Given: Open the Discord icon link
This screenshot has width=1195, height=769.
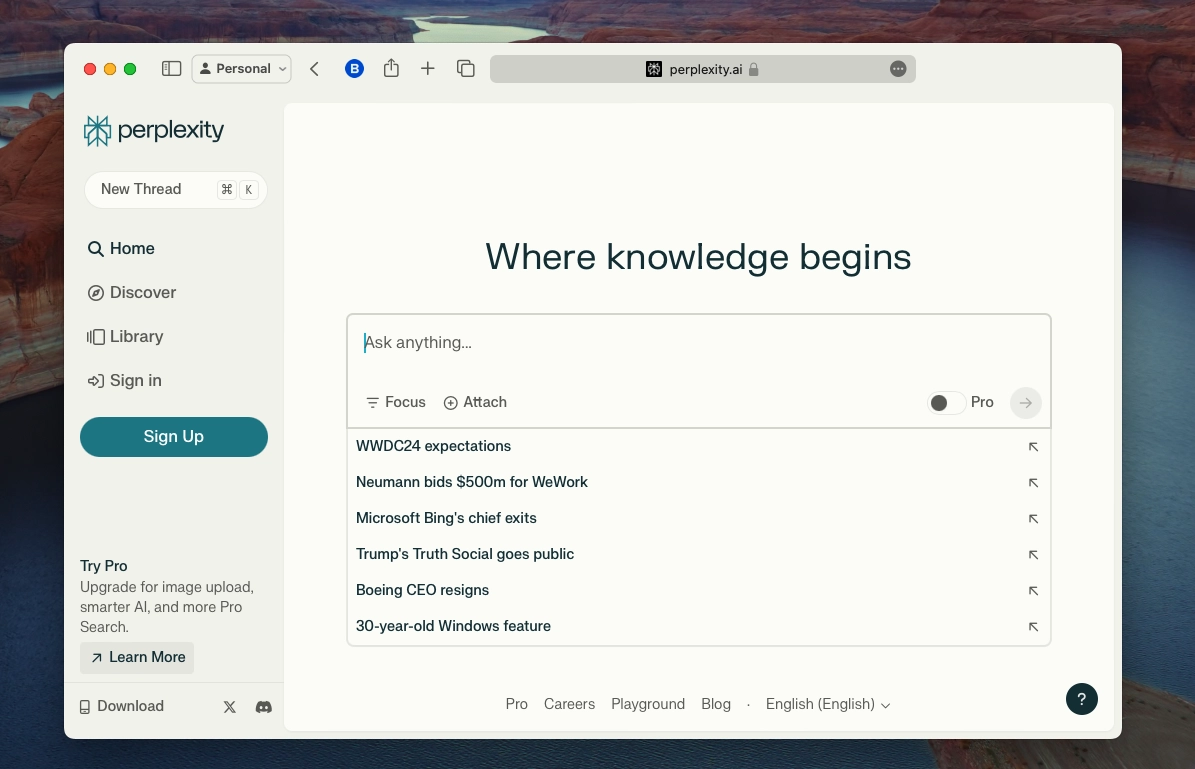Looking at the screenshot, I should [x=264, y=707].
